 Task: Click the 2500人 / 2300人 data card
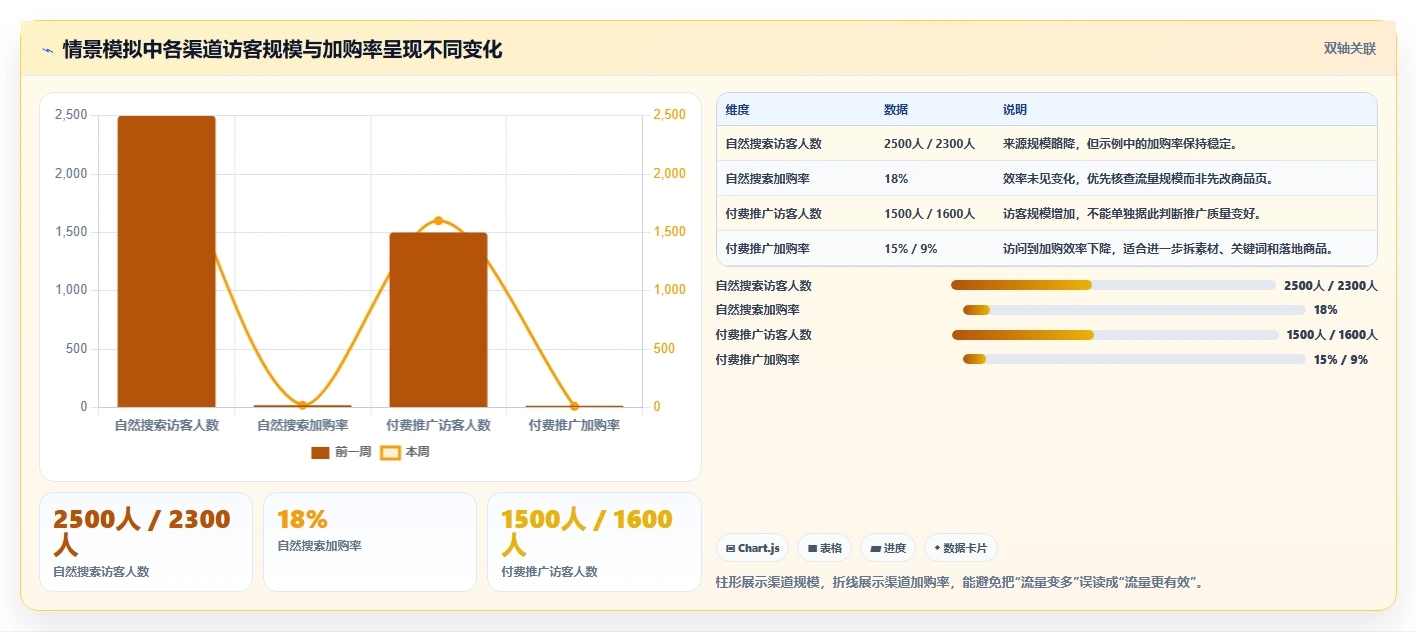pyautogui.click(x=146, y=542)
